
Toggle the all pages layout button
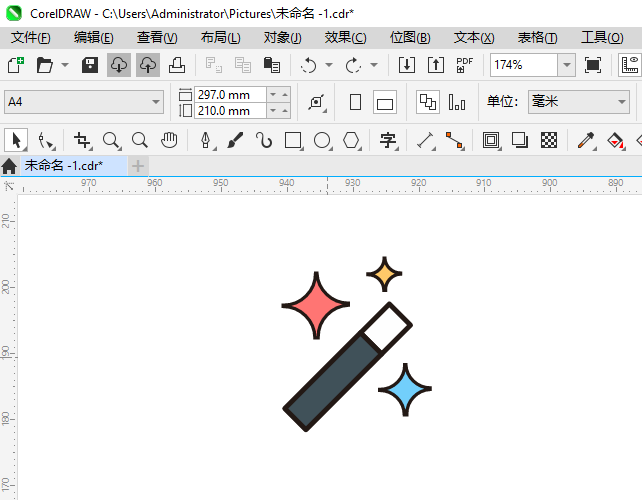[428, 102]
